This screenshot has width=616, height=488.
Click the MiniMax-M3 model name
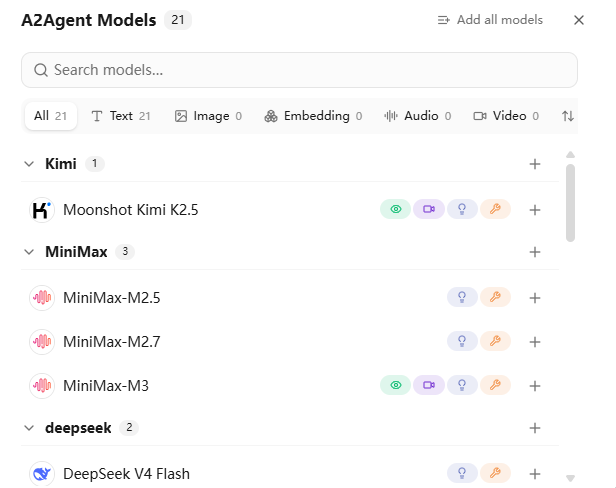[x=106, y=386]
